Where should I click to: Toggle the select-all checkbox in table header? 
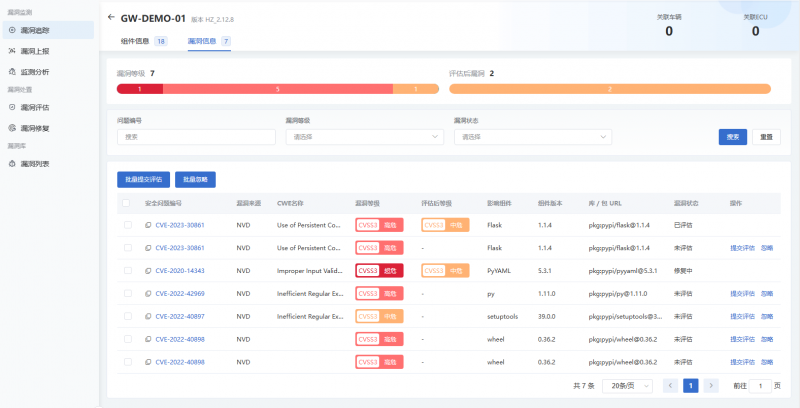coord(126,202)
